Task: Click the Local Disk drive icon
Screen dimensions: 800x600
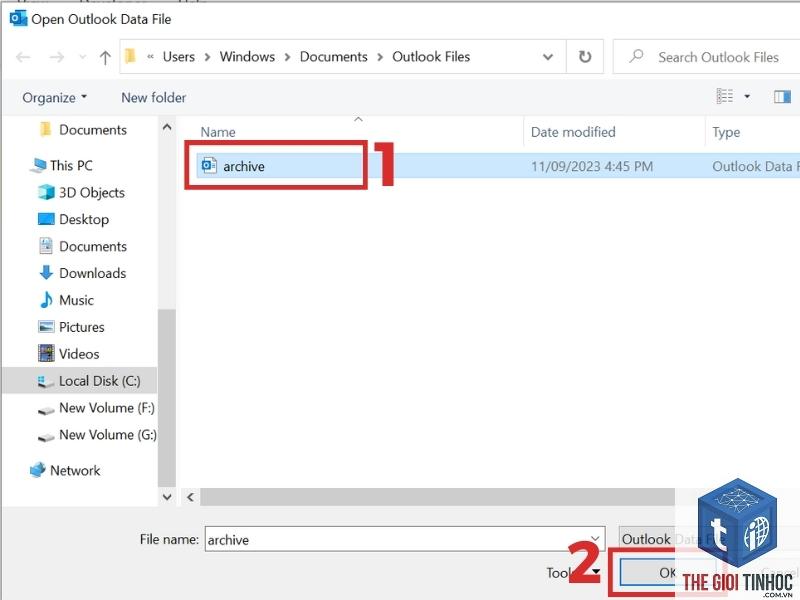Action: click(46, 381)
